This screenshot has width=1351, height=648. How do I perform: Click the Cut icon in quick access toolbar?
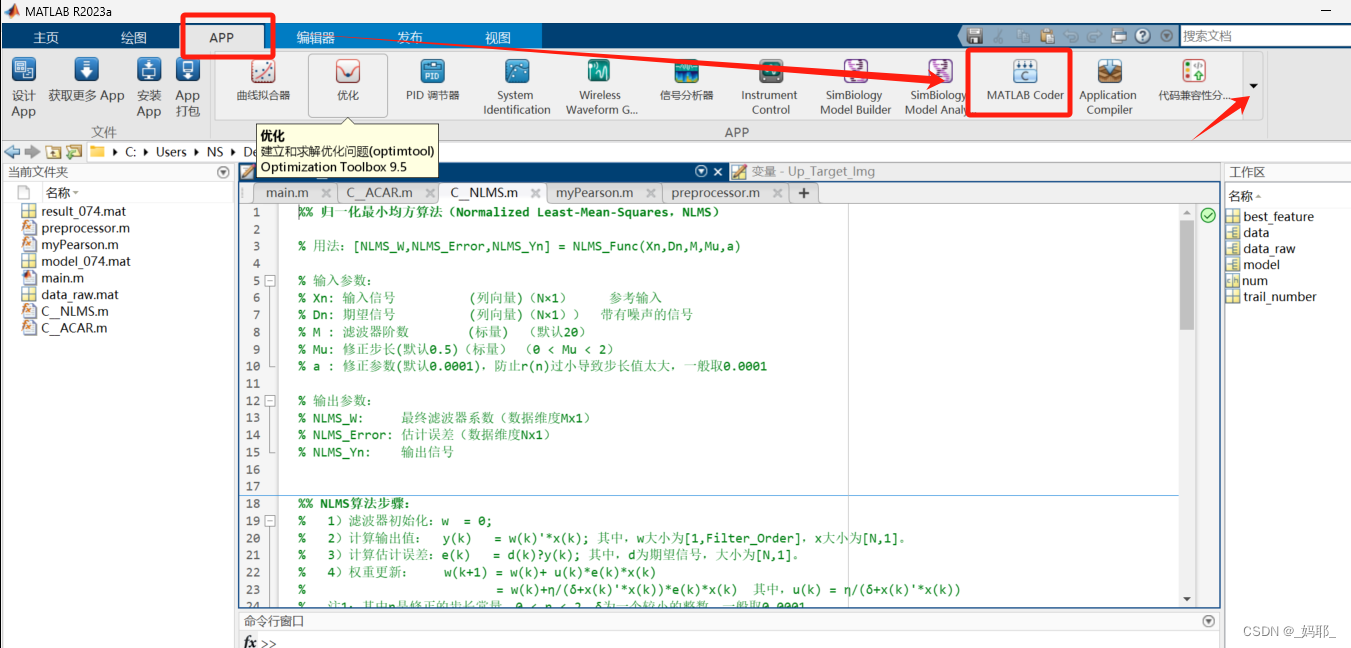pos(999,36)
